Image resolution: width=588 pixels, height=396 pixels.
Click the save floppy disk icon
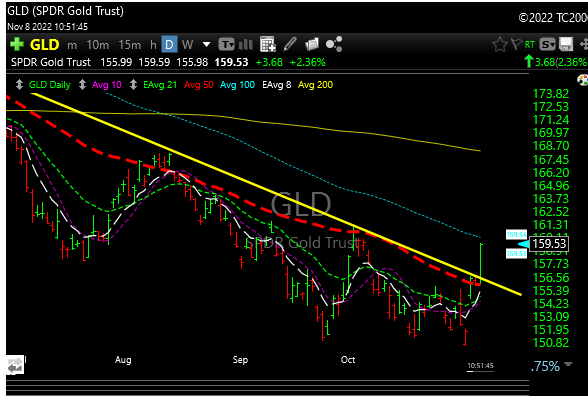566,44
